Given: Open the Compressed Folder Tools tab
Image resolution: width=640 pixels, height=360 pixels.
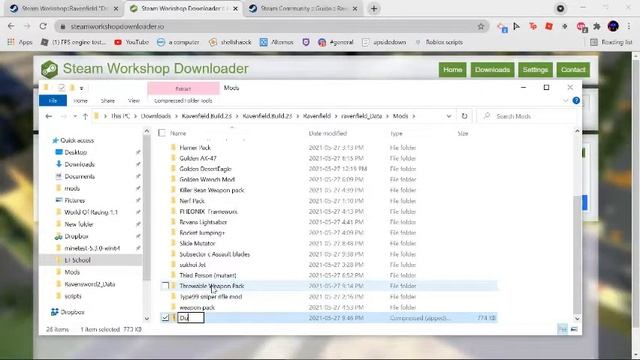Looking at the screenshot, I should pos(183,100).
